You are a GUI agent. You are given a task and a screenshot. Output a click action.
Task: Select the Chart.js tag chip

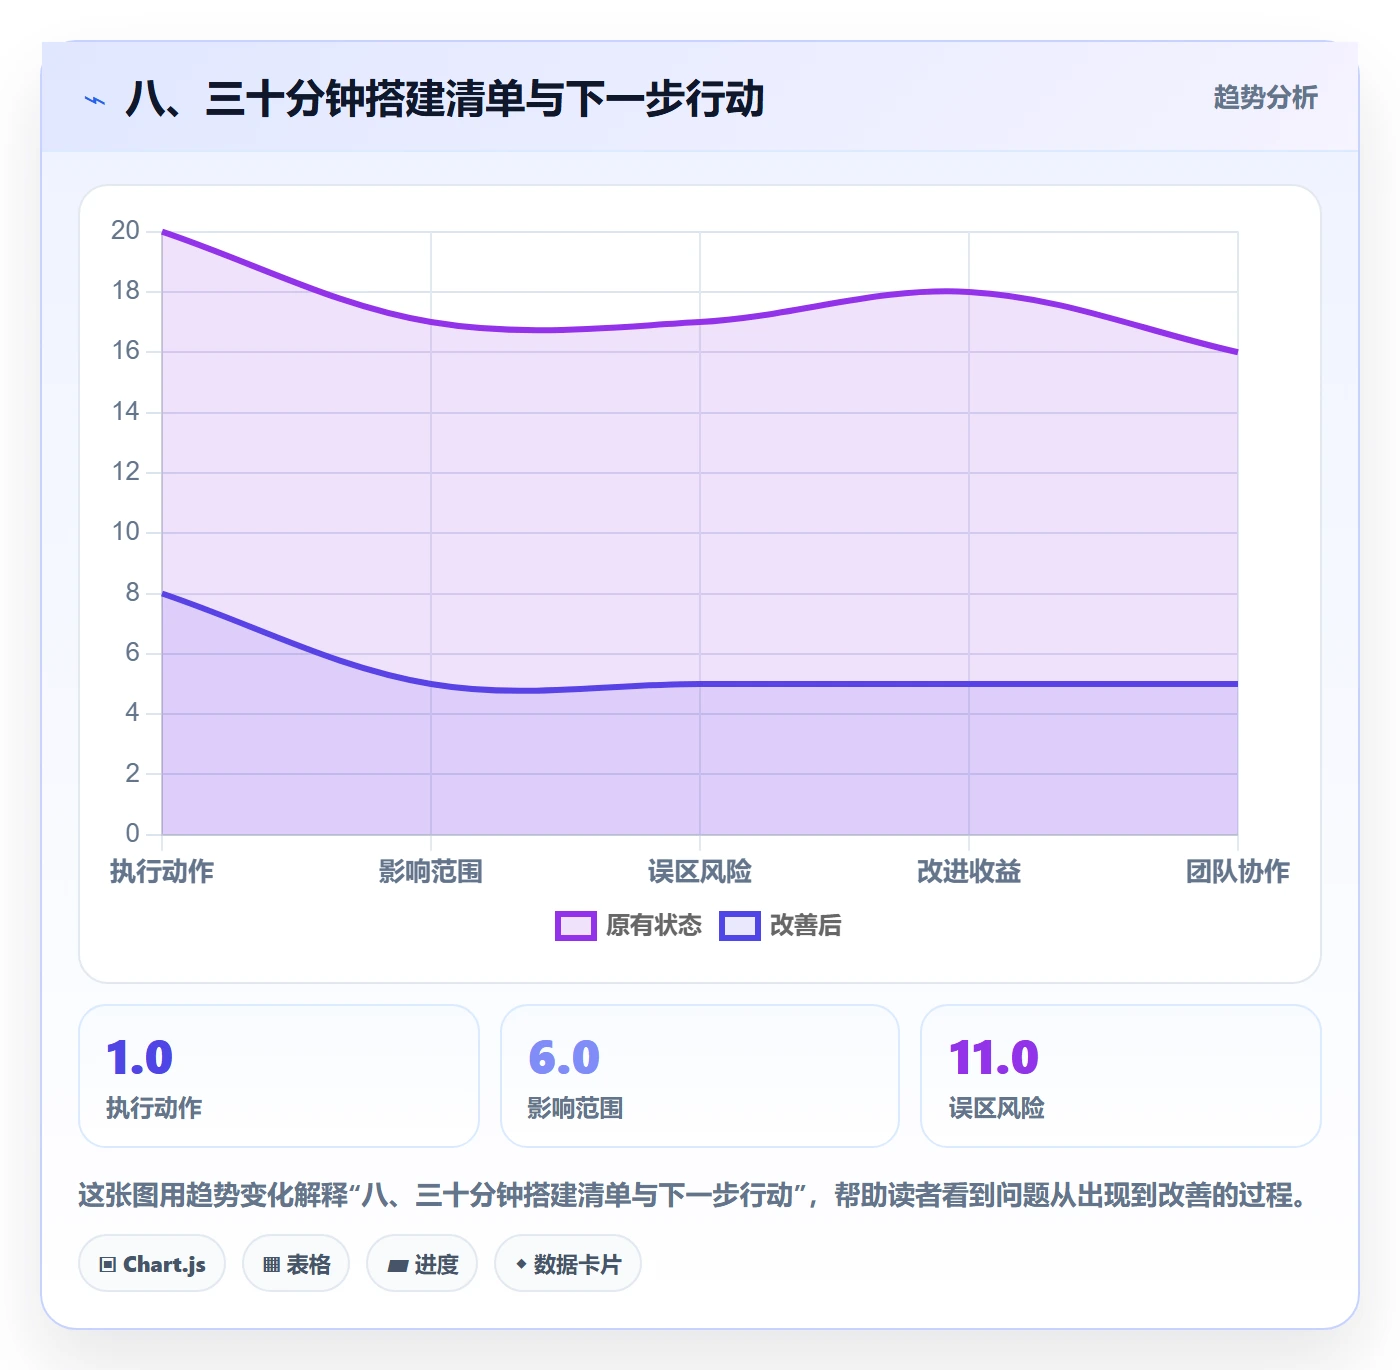click(x=152, y=1264)
